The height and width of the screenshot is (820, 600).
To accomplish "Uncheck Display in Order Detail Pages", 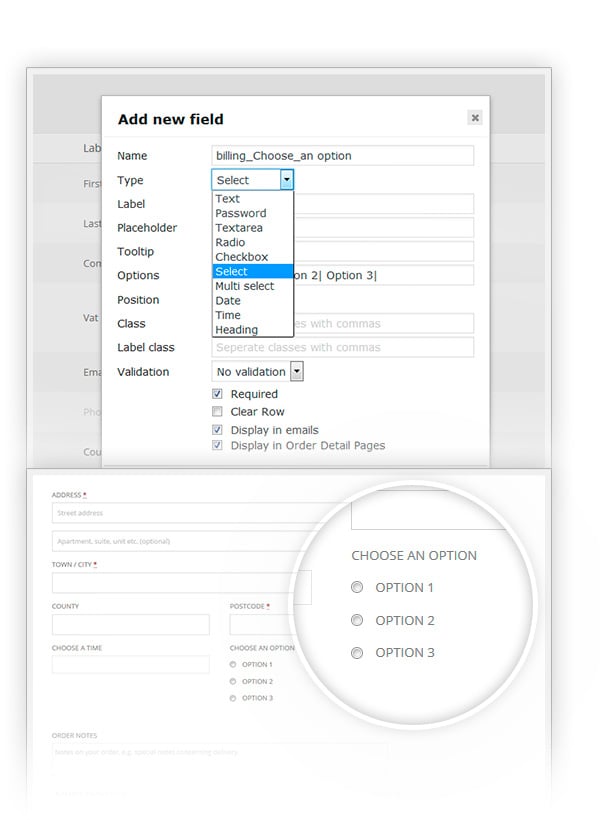I will 217,446.
